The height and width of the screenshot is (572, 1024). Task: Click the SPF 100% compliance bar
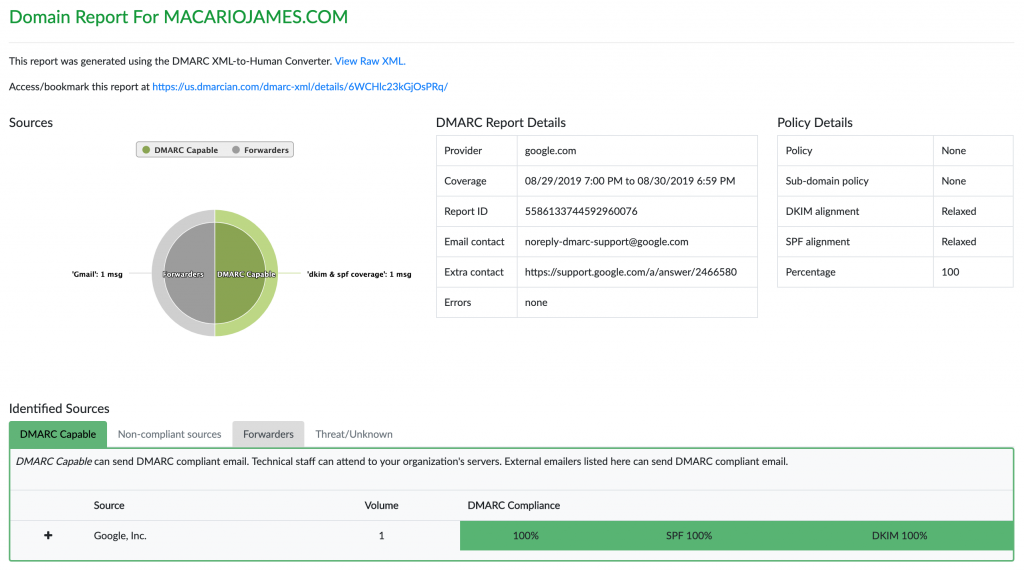[689, 536]
